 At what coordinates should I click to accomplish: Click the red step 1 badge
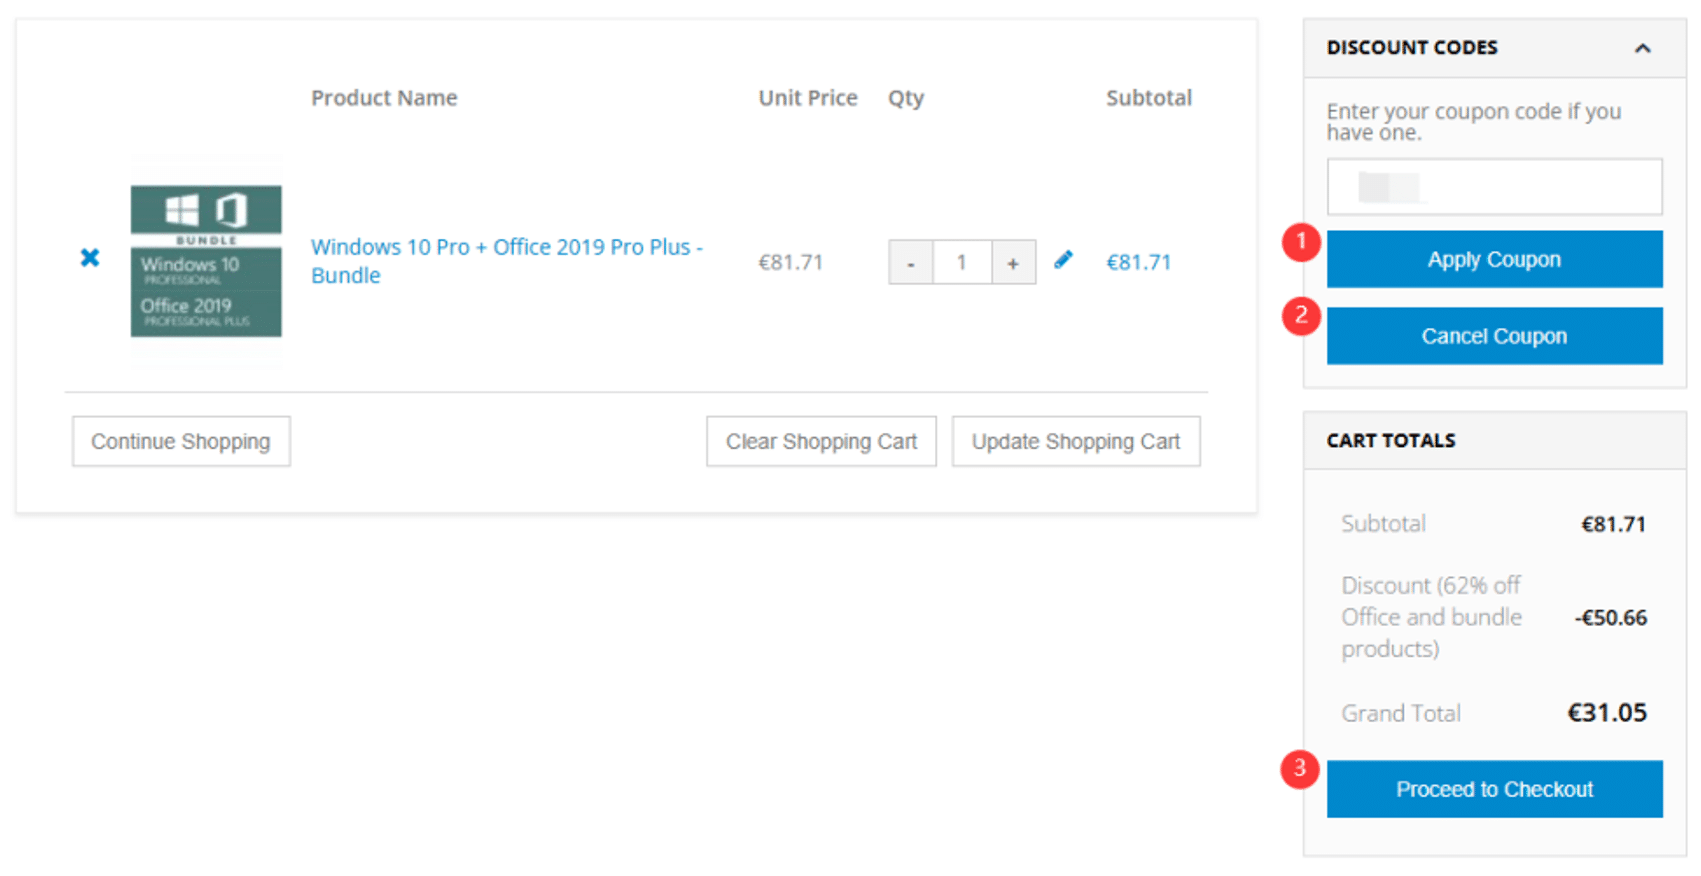pyautogui.click(x=1301, y=241)
